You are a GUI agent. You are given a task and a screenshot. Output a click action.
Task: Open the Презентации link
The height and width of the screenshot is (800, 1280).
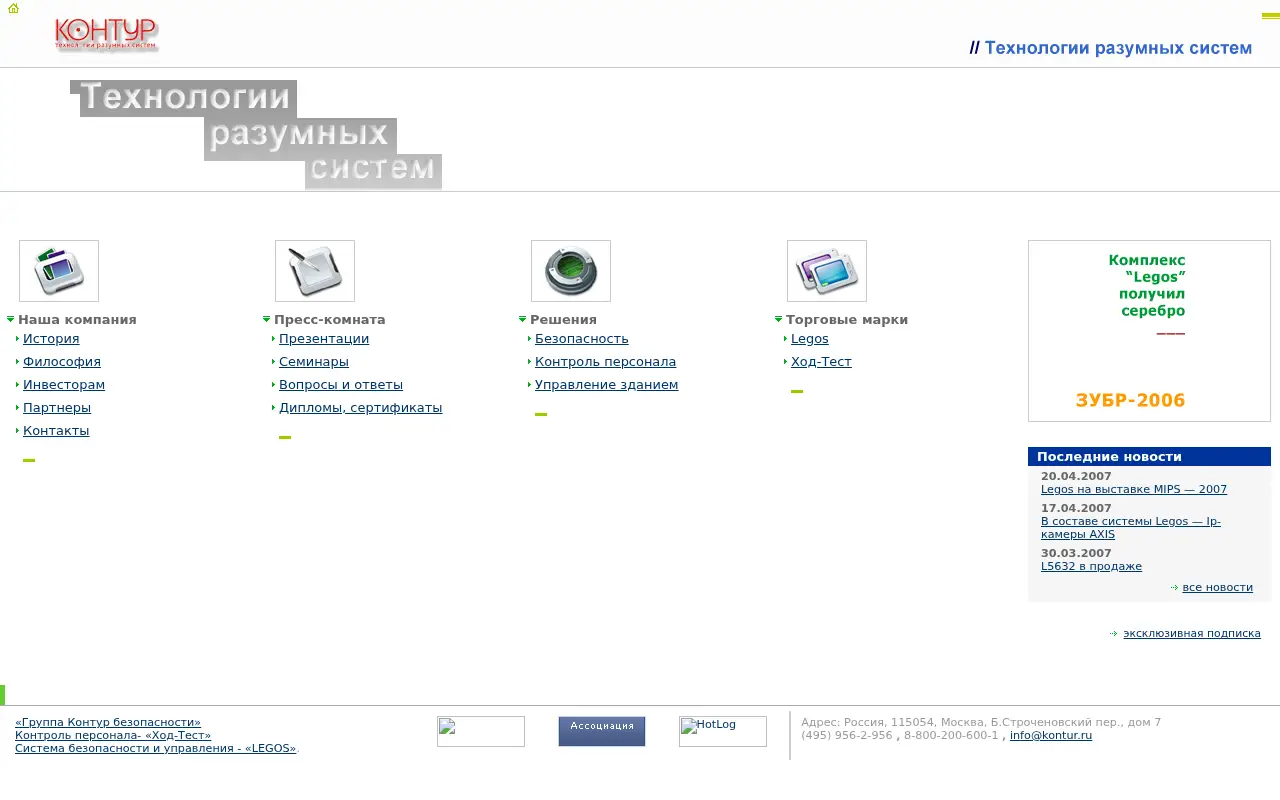[324, 339]
